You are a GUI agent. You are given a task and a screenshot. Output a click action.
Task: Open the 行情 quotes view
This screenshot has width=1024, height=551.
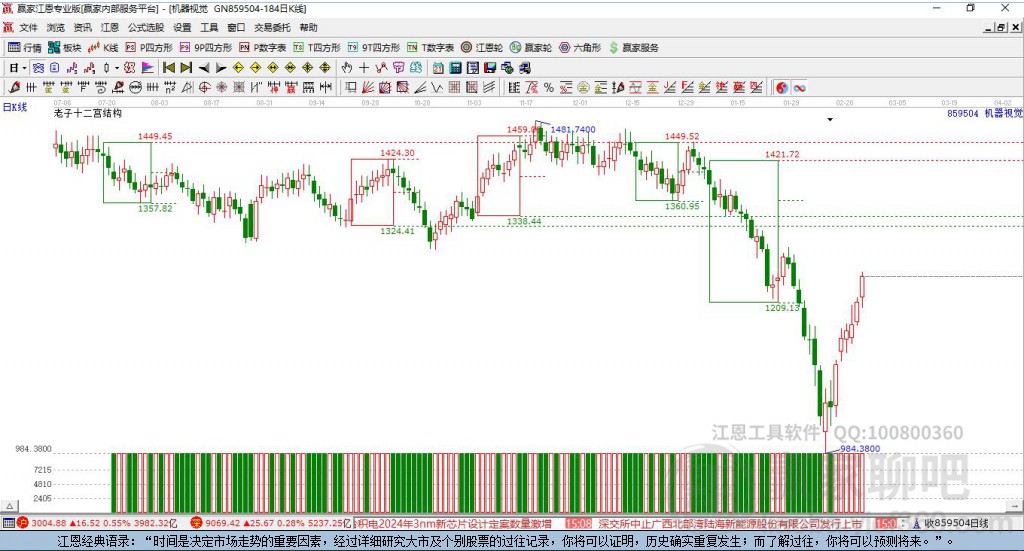tap(24, 48)
